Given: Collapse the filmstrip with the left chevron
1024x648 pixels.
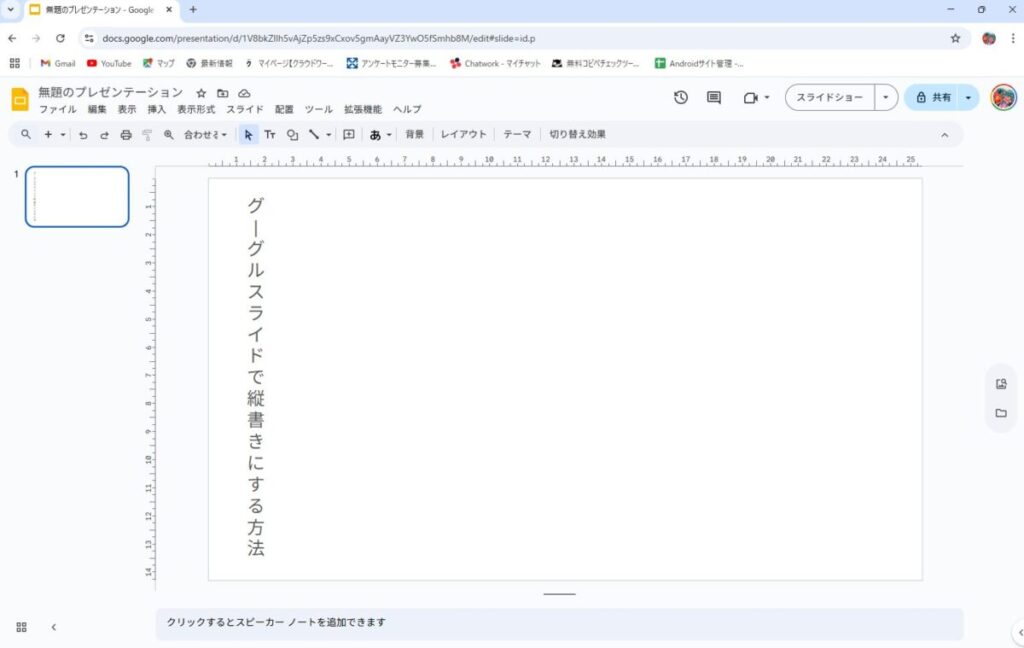Looking at the screenshot, I should coord(54,627).
